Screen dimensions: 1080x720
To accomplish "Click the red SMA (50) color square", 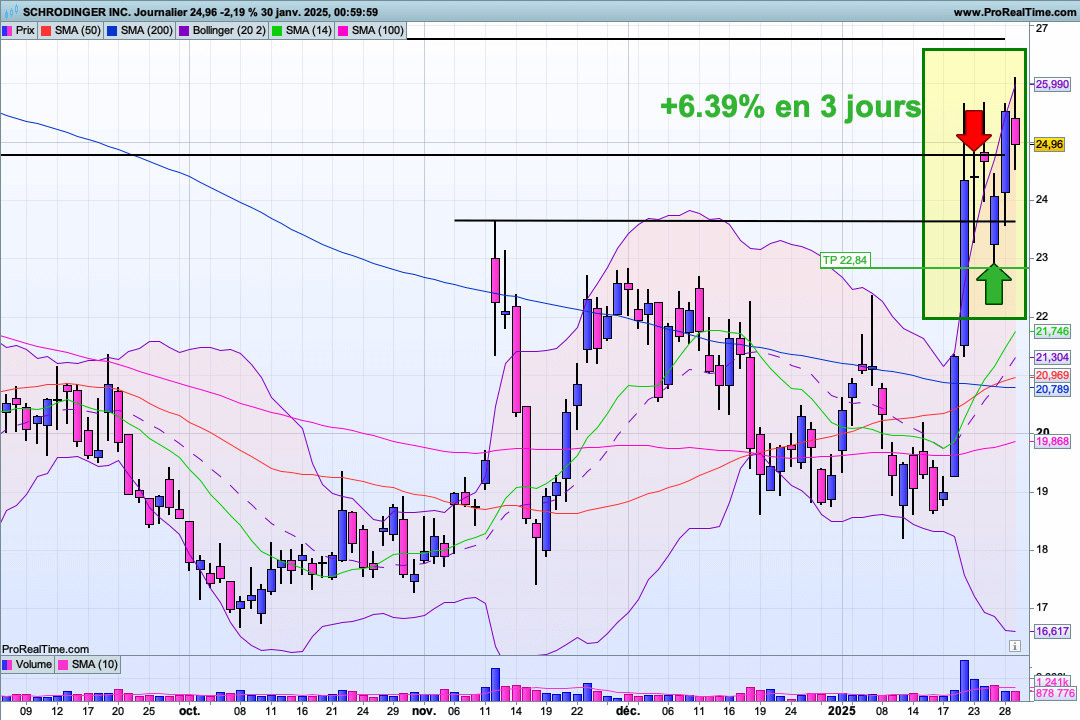I will coord(45,30).
